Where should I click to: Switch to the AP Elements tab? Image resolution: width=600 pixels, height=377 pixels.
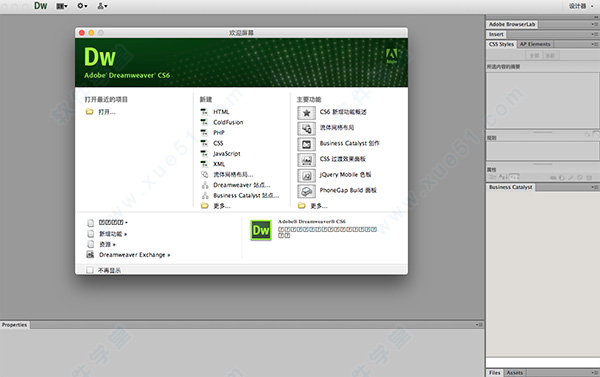535,44
